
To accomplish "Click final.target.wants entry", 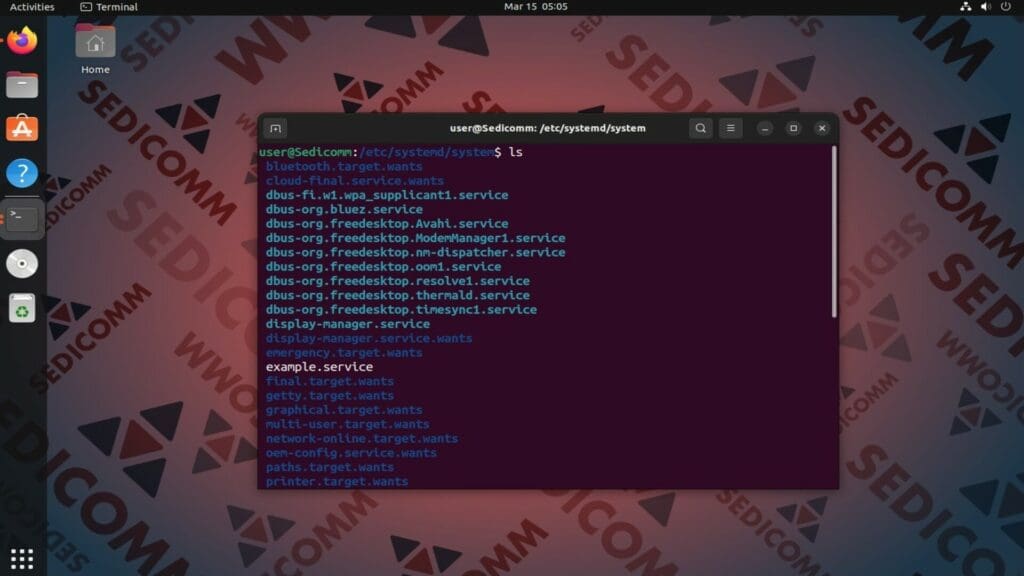I will click(330, 381).
